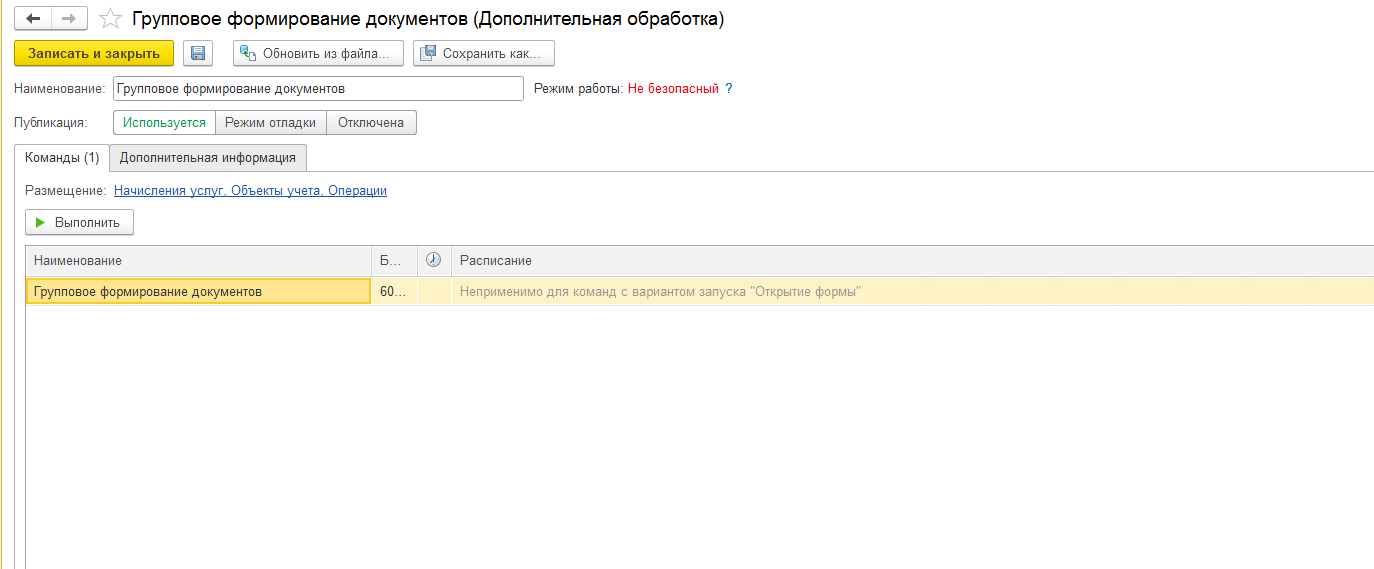This screenshot has height=569, width=1374.
Task: Sort by the Наименование column header
Action: pos(198,260)
